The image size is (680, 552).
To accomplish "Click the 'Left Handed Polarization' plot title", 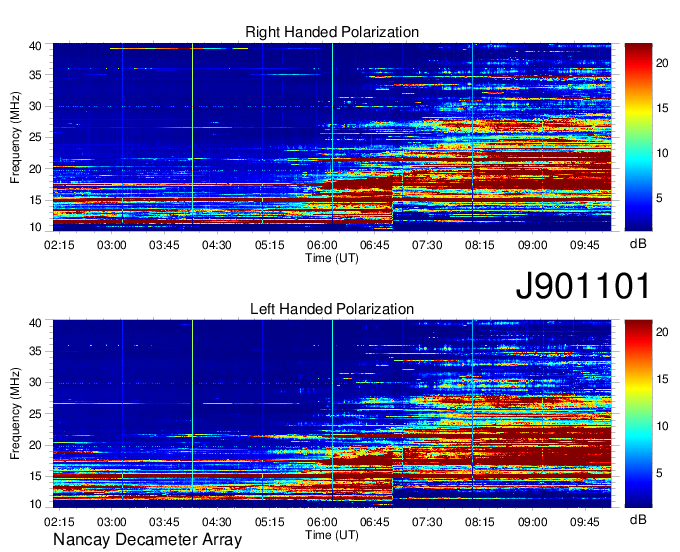I will click(x=332, y=309).
